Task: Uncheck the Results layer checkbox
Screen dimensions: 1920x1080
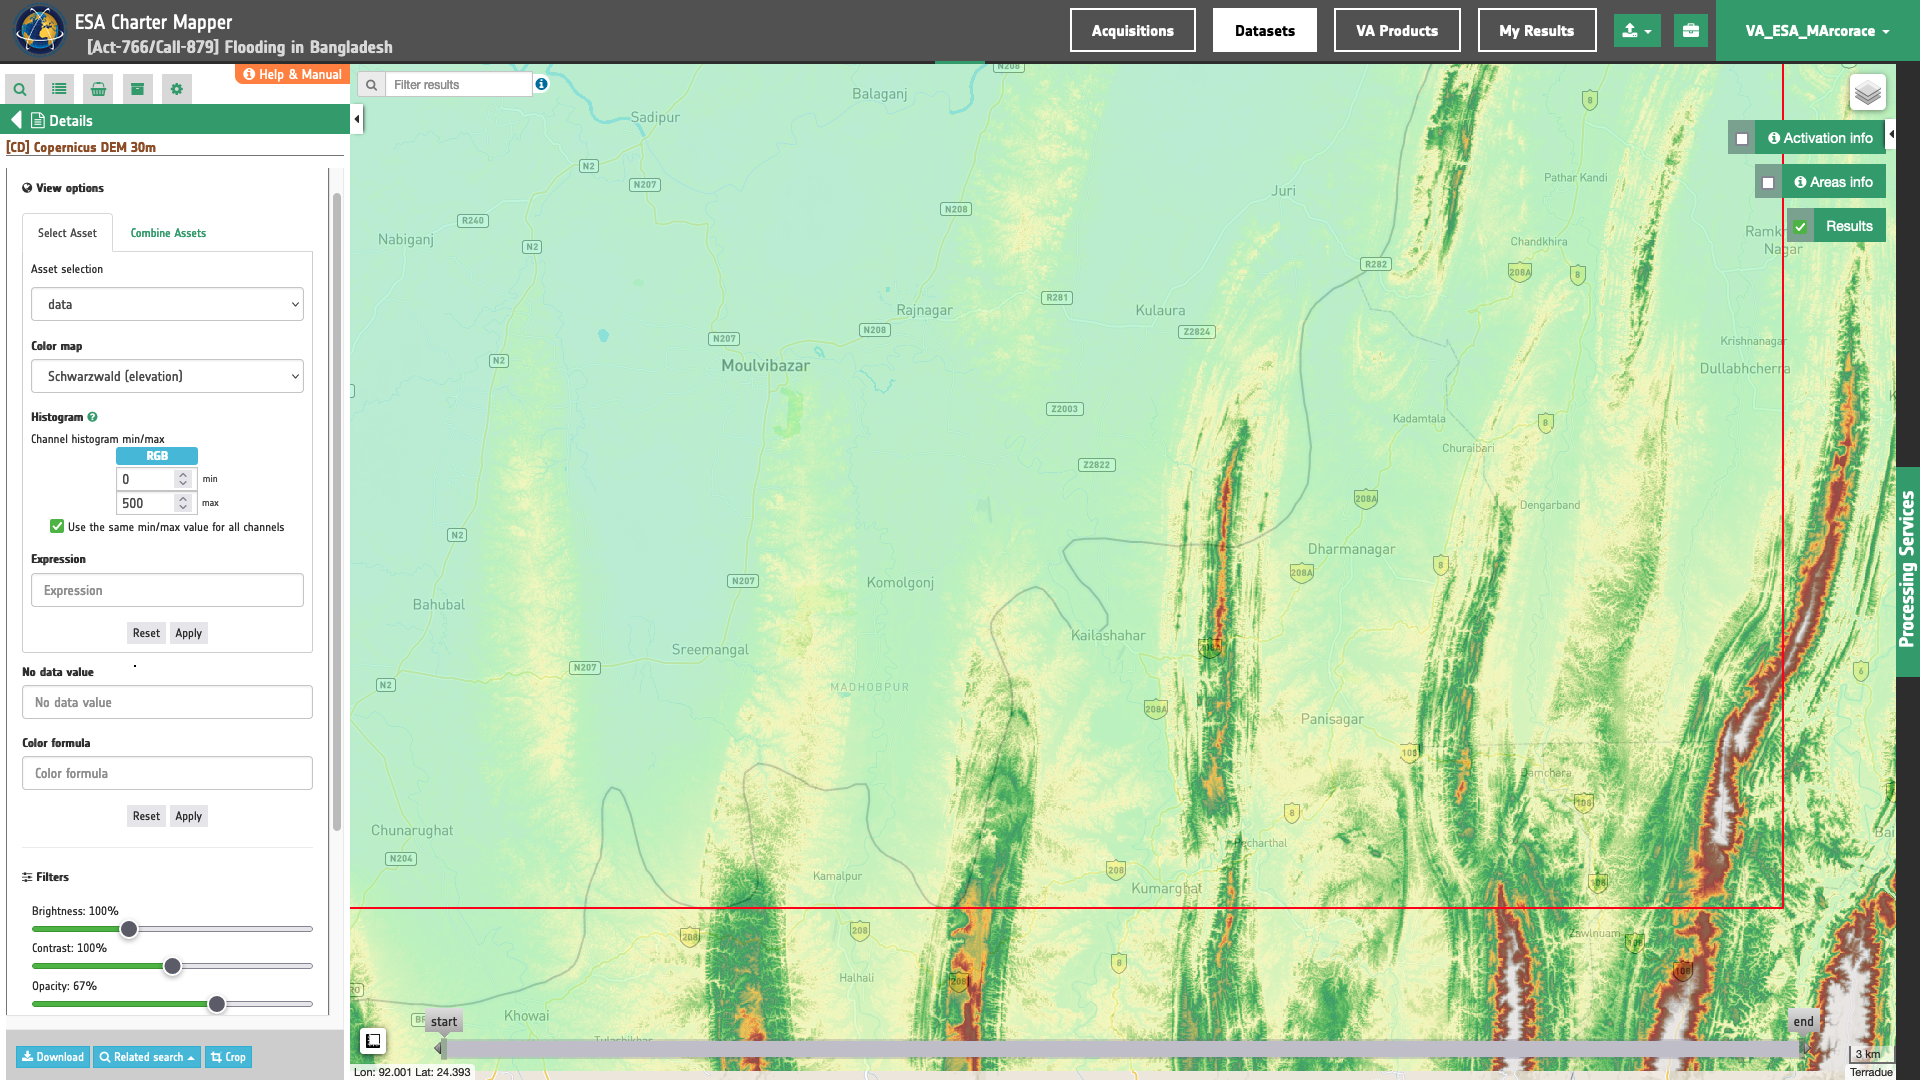Action: pyautogui.click(x=1800, y=227)
